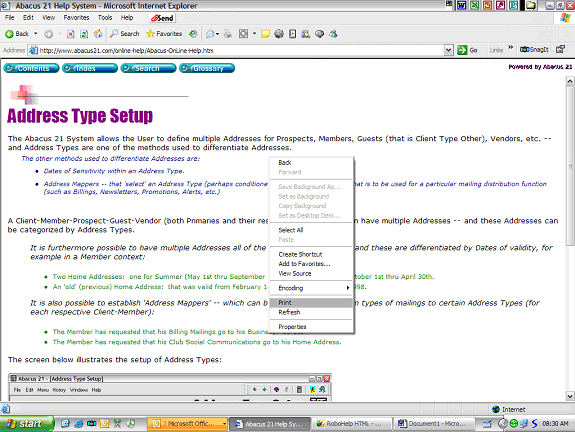Click the page scrollbar up arrow
575x432 pixels.
pos(570,81)
